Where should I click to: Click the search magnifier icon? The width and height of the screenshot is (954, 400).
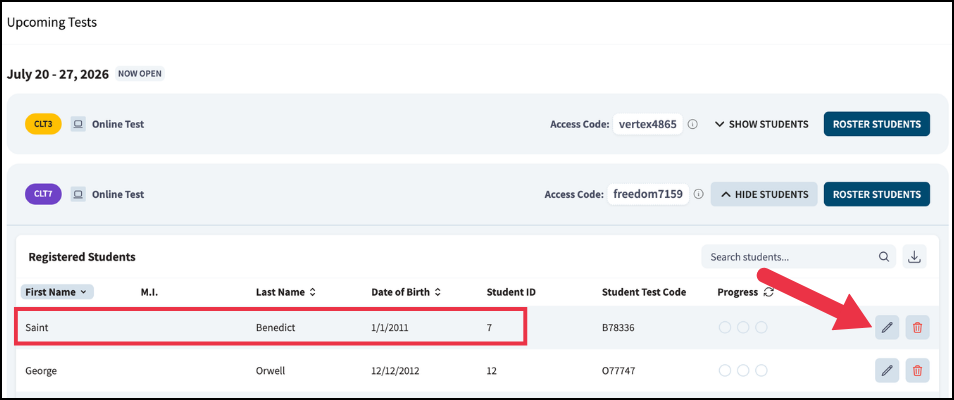tap(883, 257)
